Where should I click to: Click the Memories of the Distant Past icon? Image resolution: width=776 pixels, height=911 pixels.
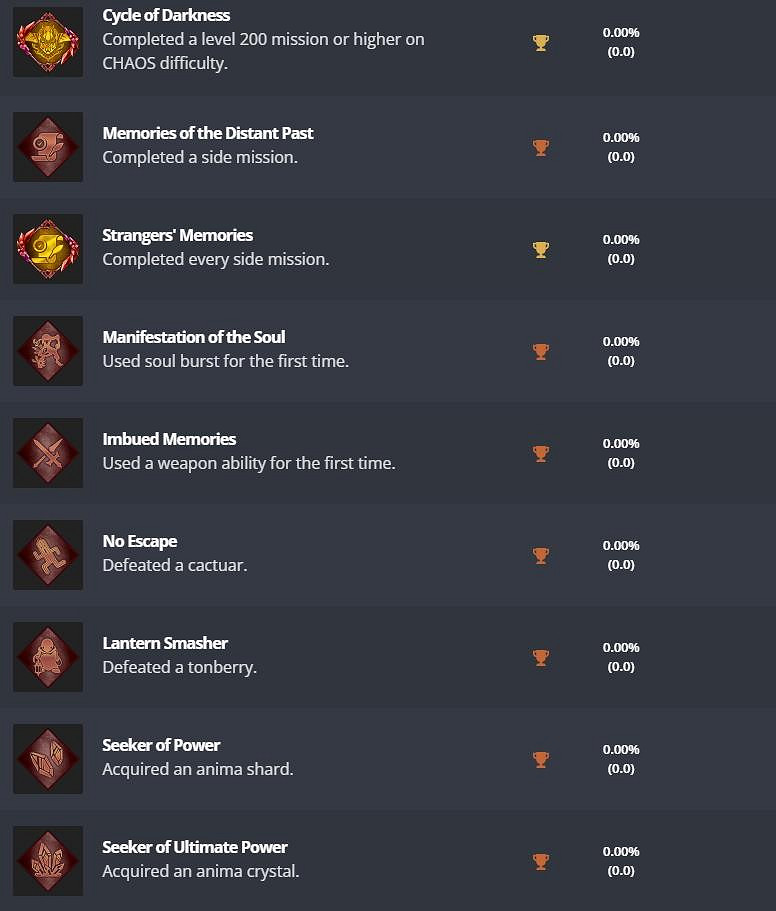click(x=48, y=147)
